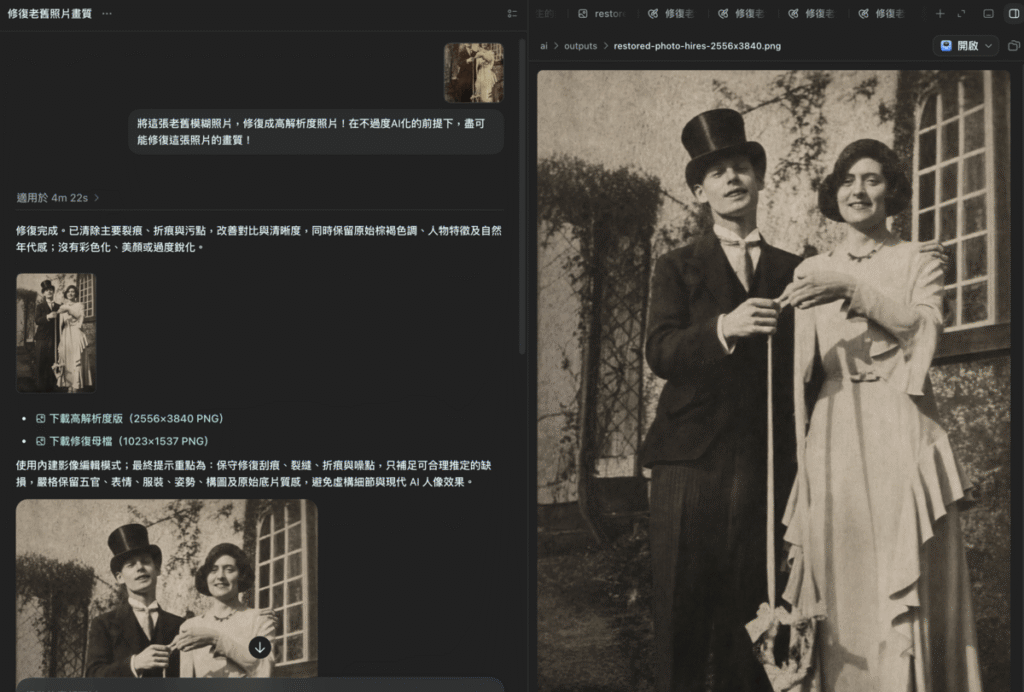
Task: Open the large restored photo preview in chat
Action: (x=167, y=588)
